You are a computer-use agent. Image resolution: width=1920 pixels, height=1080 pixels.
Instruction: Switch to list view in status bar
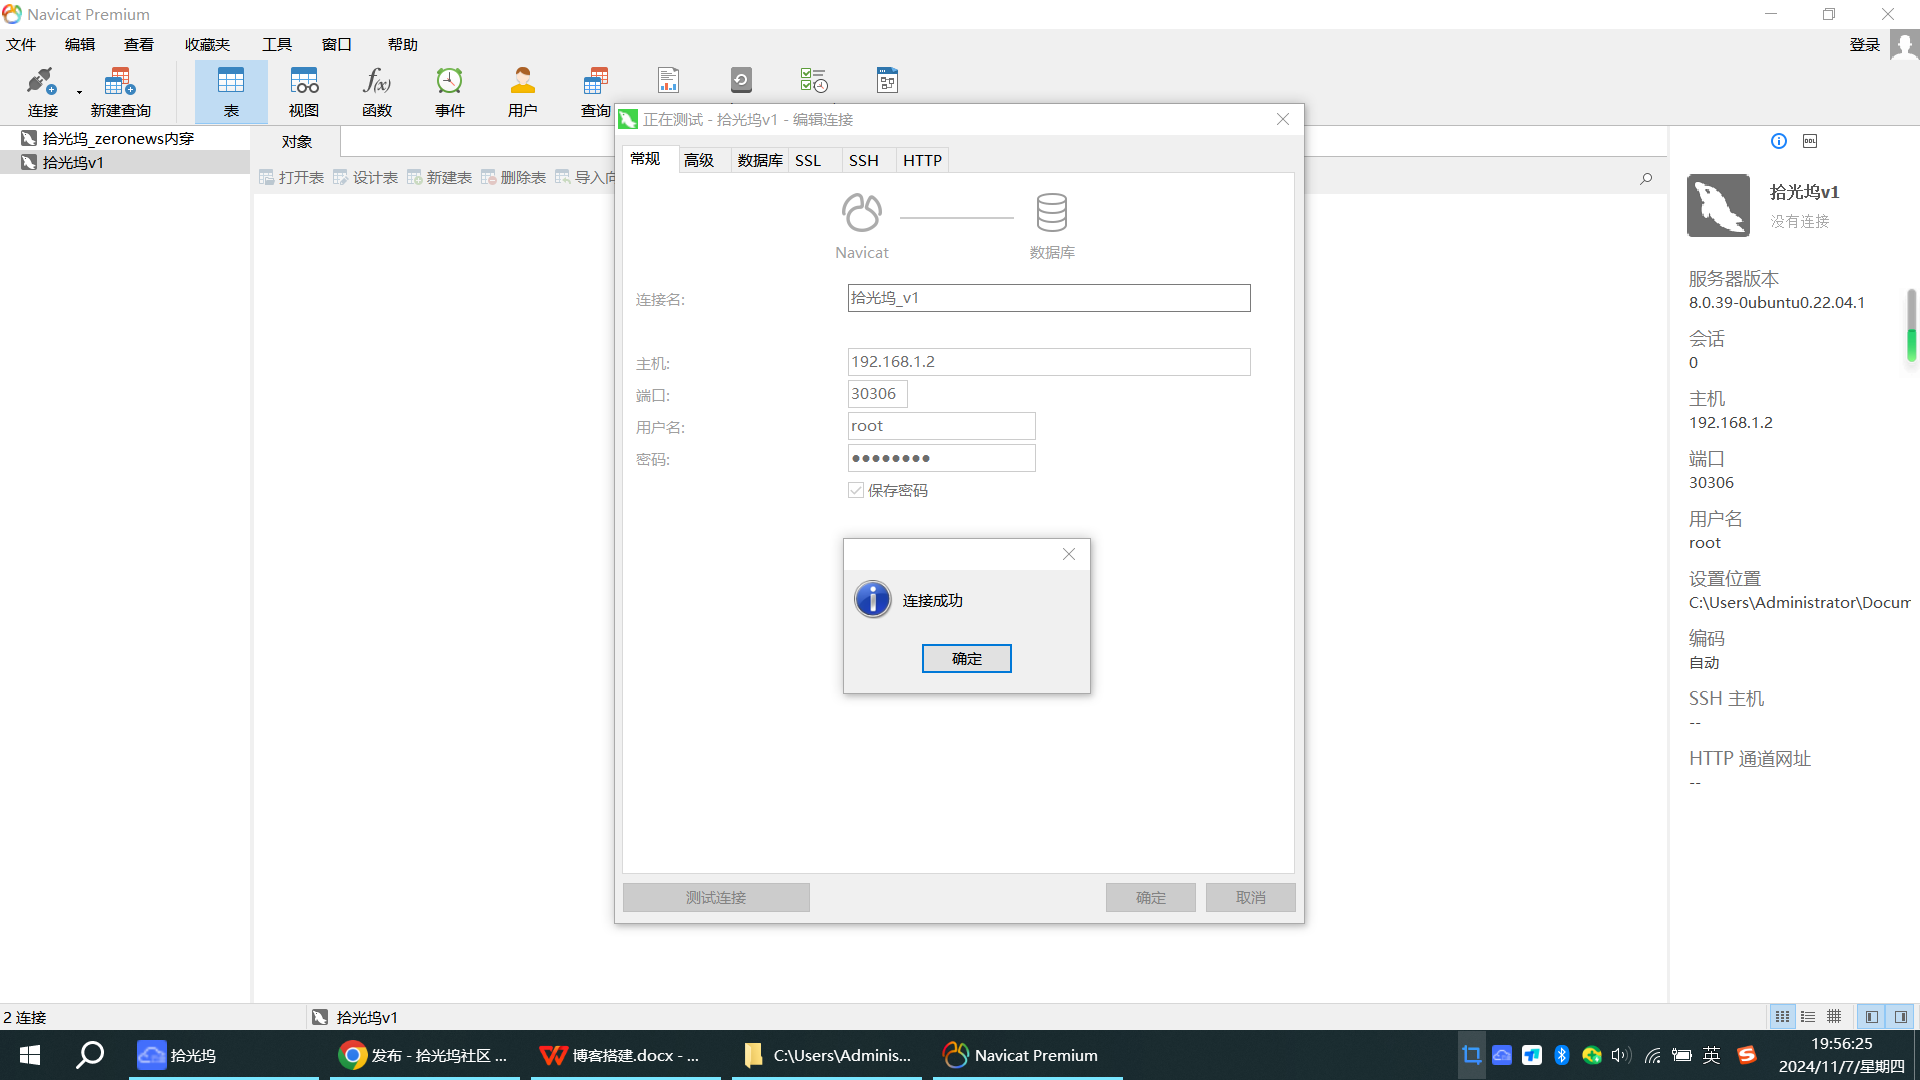click(x=1808, y=1017)
